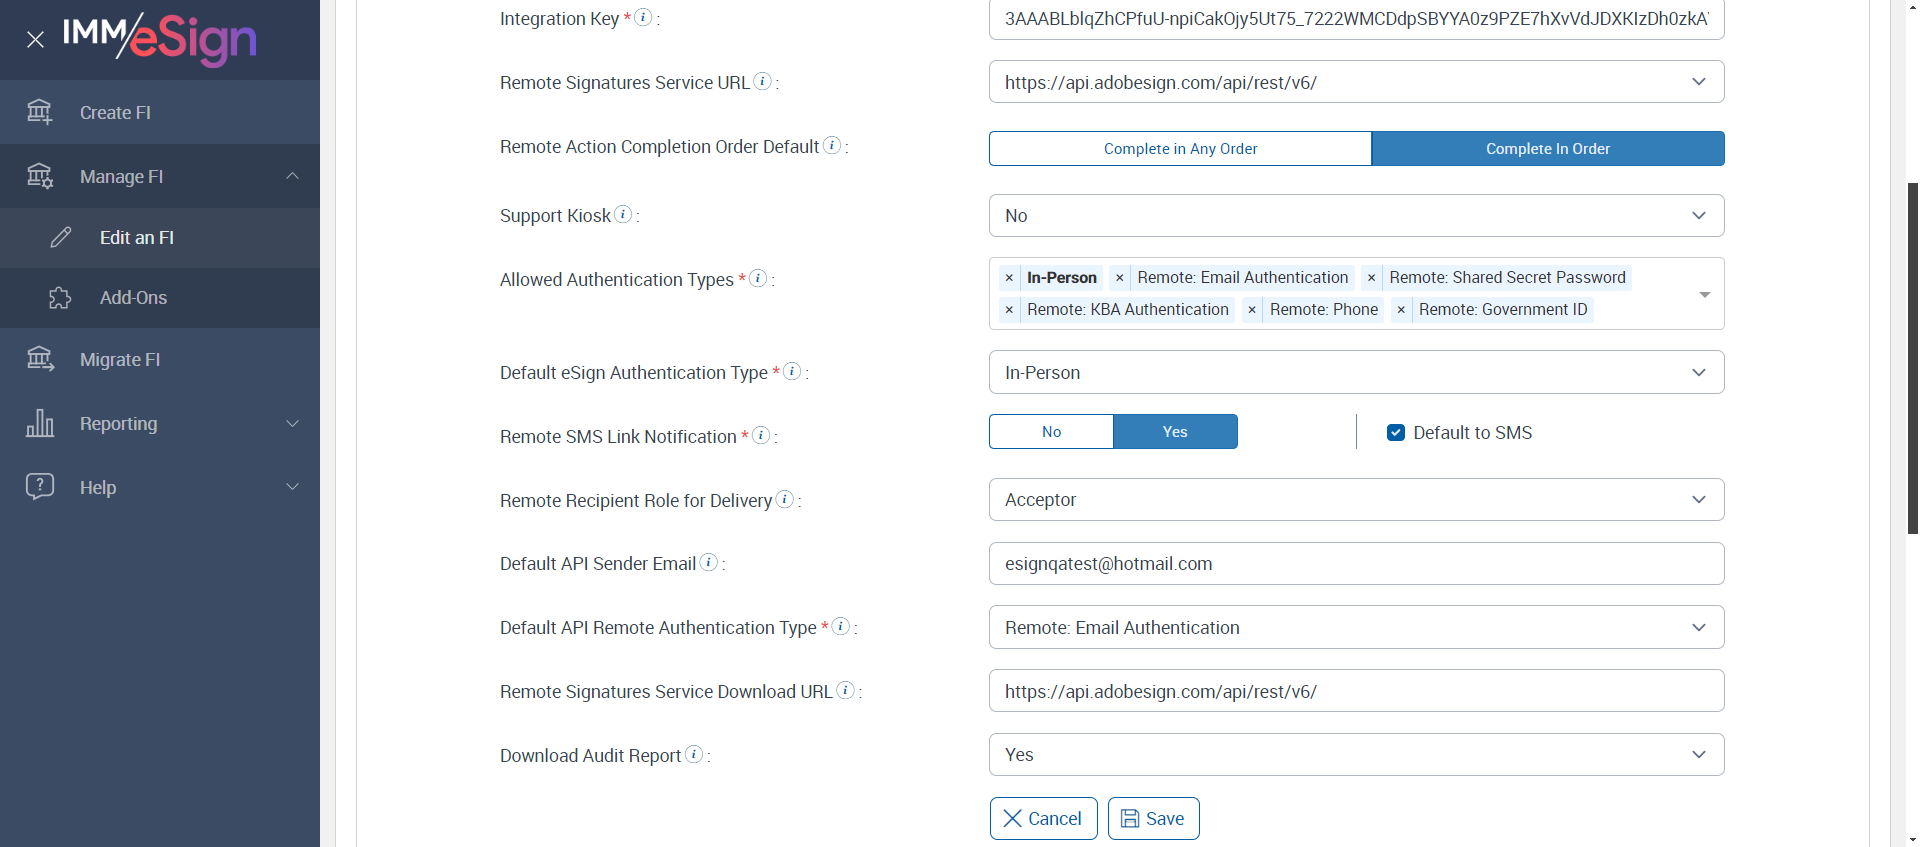Screen dimensions: 1920x847
Task: Open Default eSign Authentication Type dropdown
Action: click(x=1356, y=373)
